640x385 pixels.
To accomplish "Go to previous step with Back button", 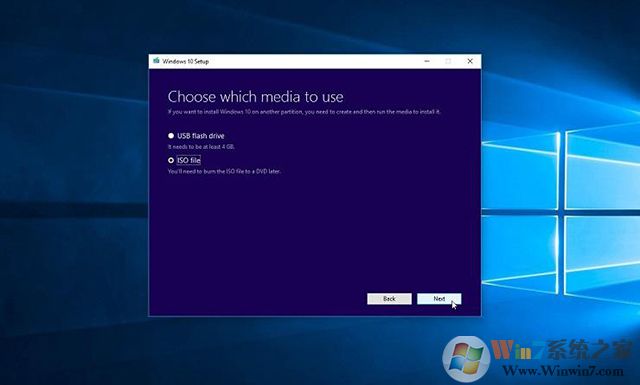I will [x=389, y=299].
